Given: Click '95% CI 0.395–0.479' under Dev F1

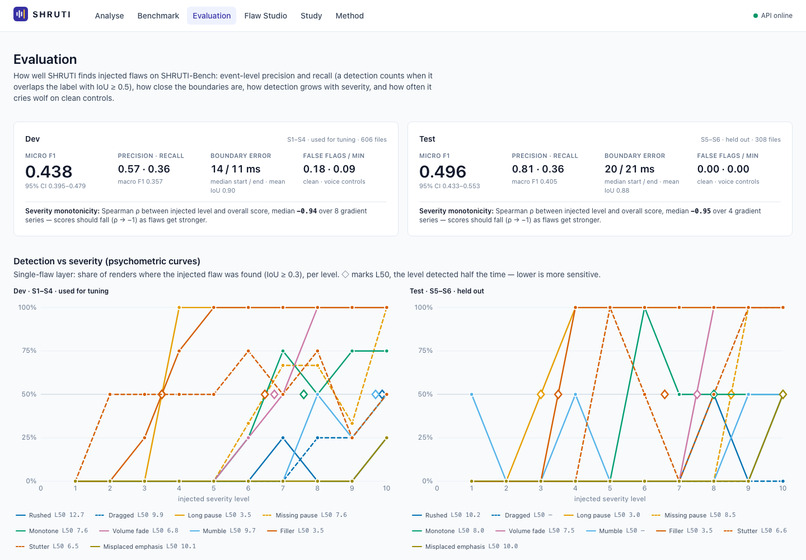Looking at the screenshot, I should click(x=56, y=186).
